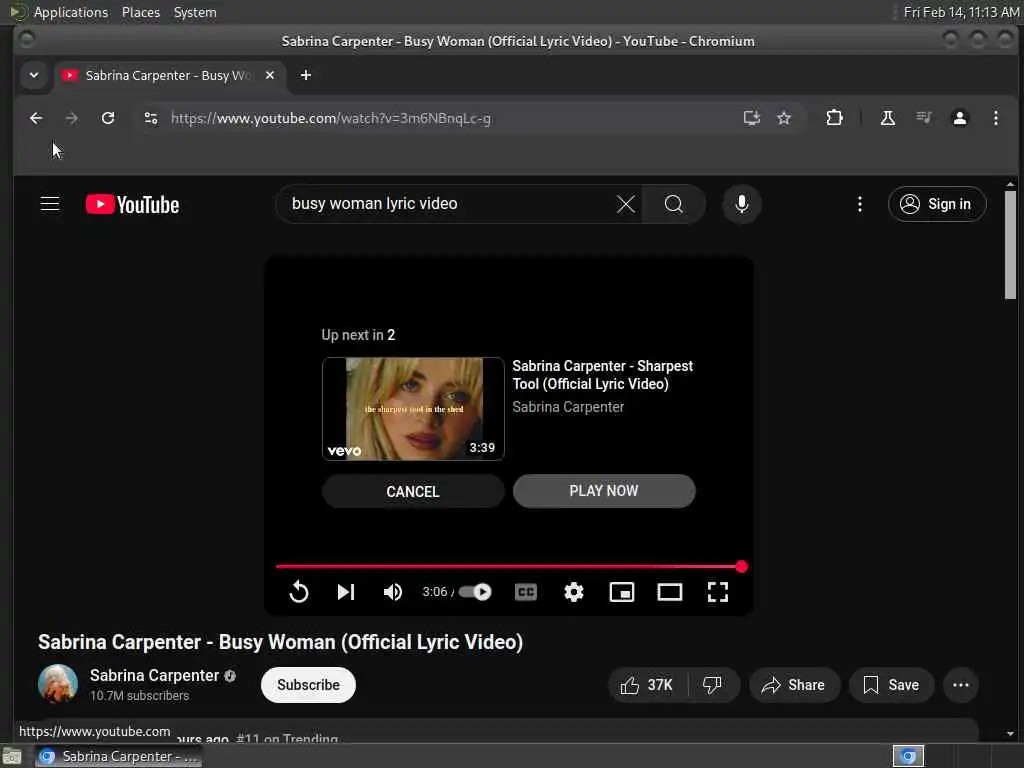Search with your voice microphone icon
The image size is (1024, 768).
(741, 204)
